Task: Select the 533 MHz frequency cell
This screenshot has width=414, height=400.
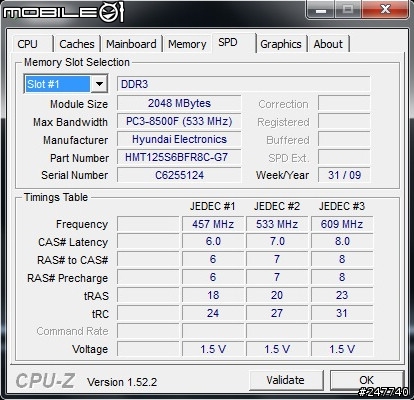Action: coord(277,224)
